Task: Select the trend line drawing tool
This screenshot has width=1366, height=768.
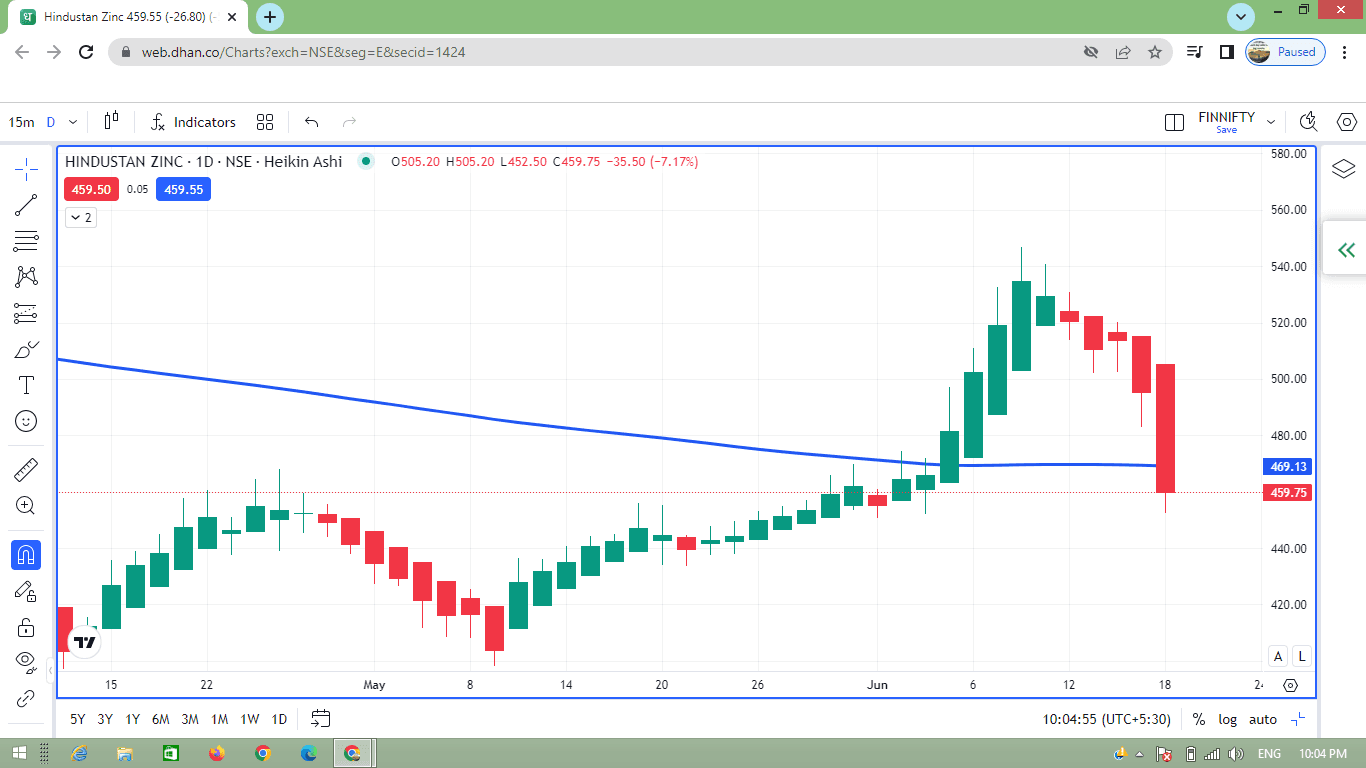Action: pos(26,205)
